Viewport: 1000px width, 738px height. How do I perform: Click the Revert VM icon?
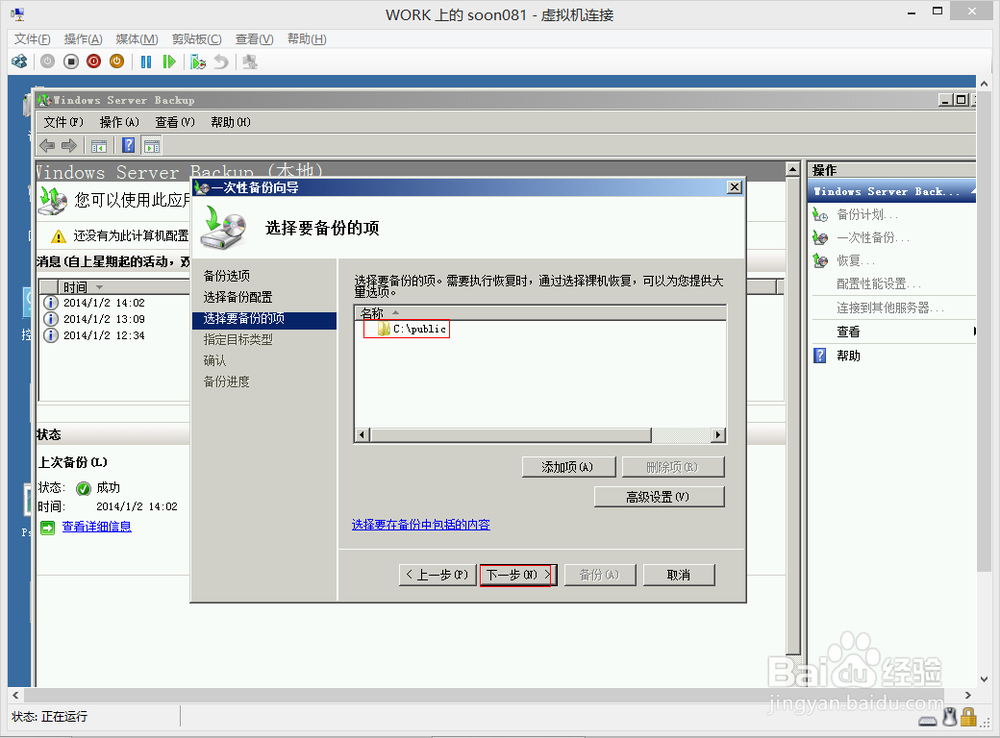coord(221,61)
